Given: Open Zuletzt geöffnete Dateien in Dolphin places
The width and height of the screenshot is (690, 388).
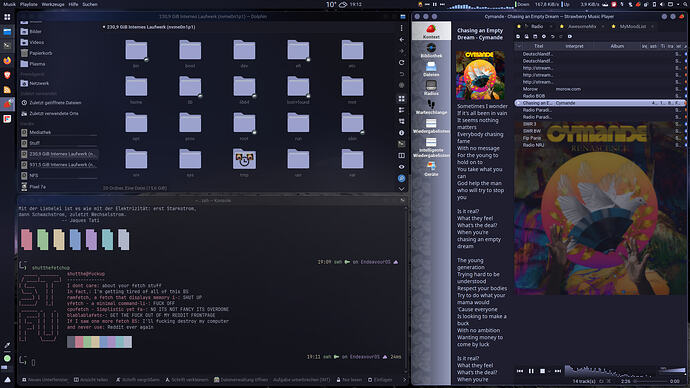Looking at the screenshot, I should point(55,102).
